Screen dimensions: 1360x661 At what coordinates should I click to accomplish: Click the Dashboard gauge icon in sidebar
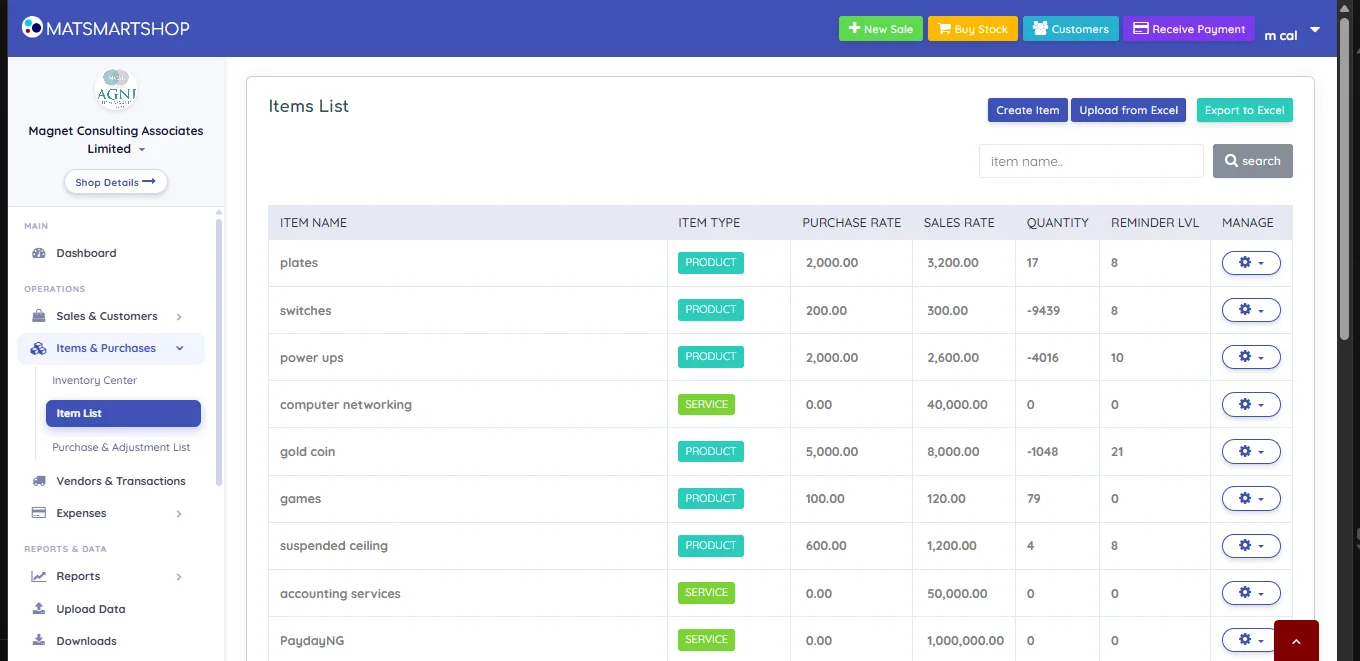click(39, 253)
